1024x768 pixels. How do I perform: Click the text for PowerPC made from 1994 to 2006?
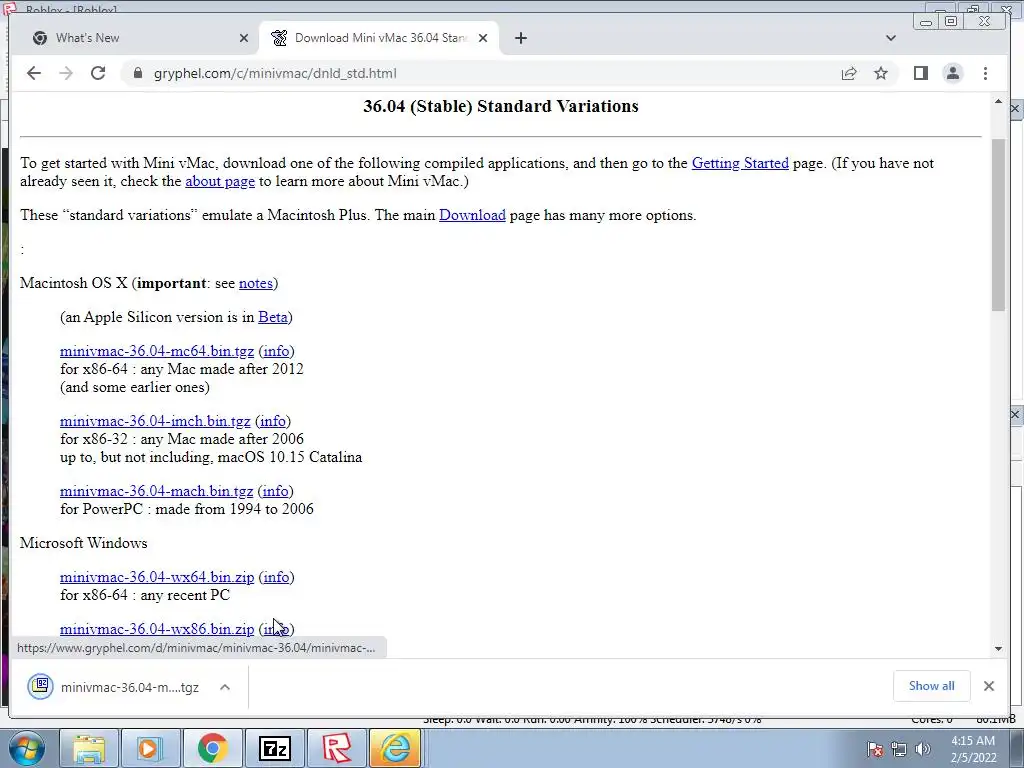[x=187, y=509]
